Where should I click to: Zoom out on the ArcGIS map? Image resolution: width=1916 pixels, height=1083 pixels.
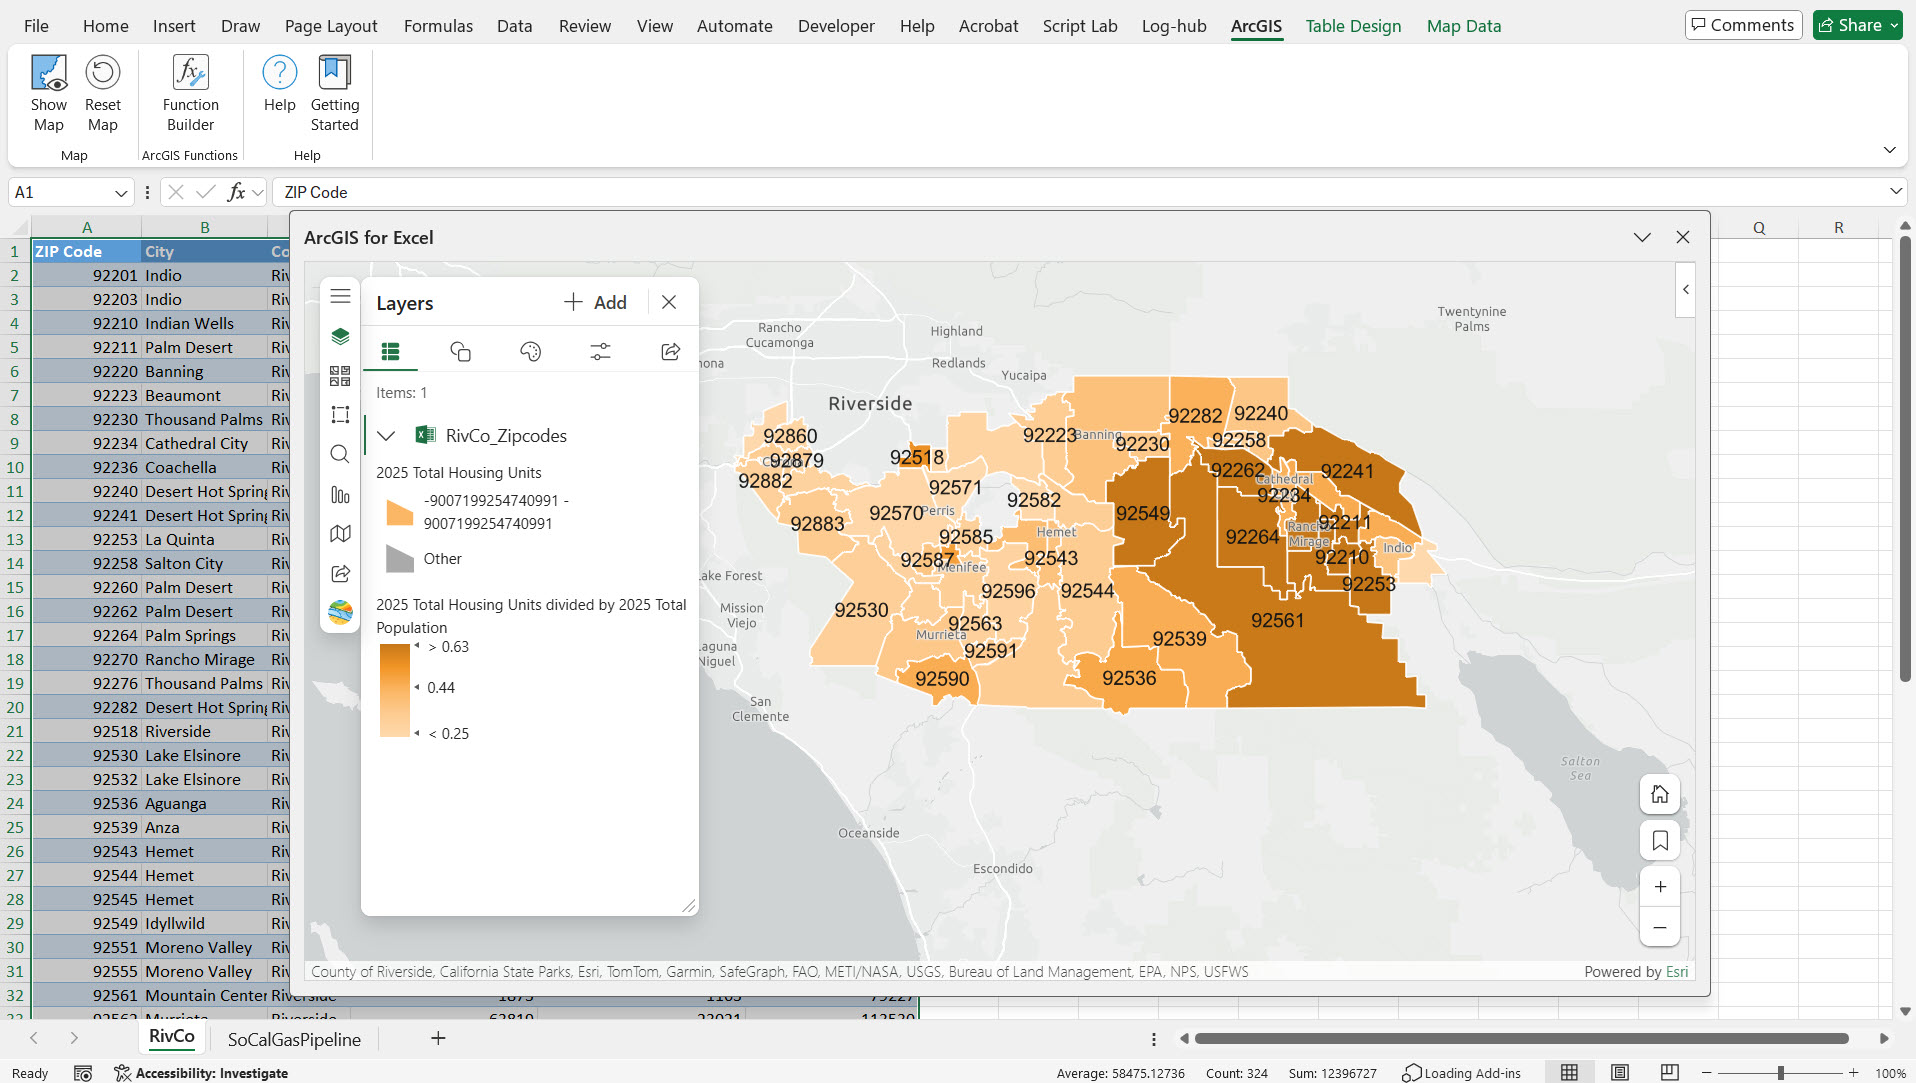1660,927
